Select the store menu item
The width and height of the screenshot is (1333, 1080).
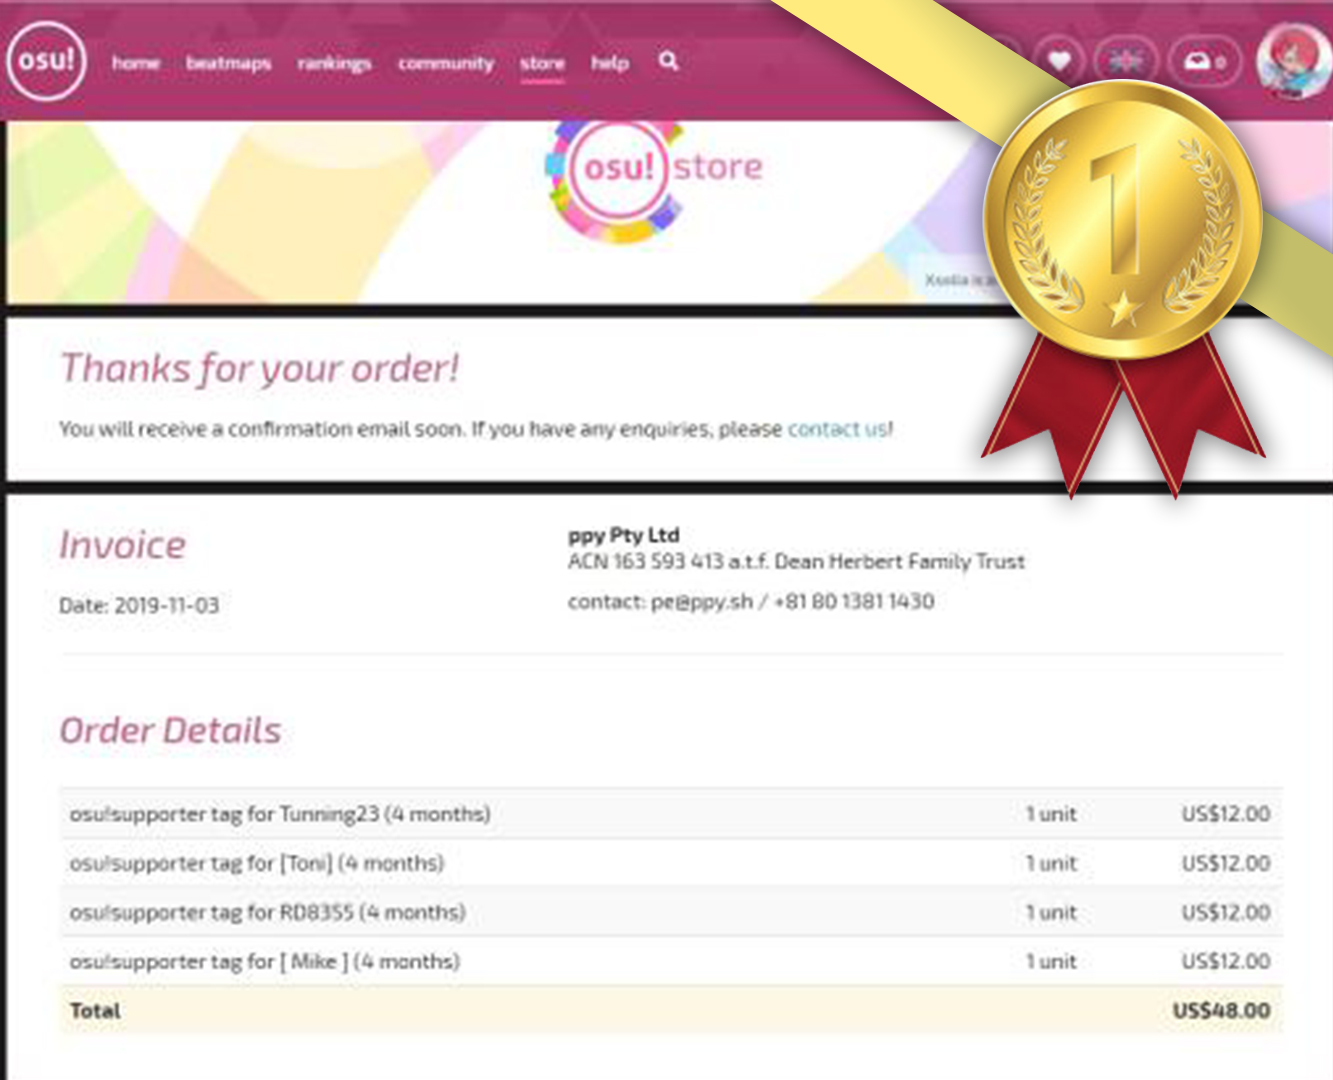[x=542, y=63]
